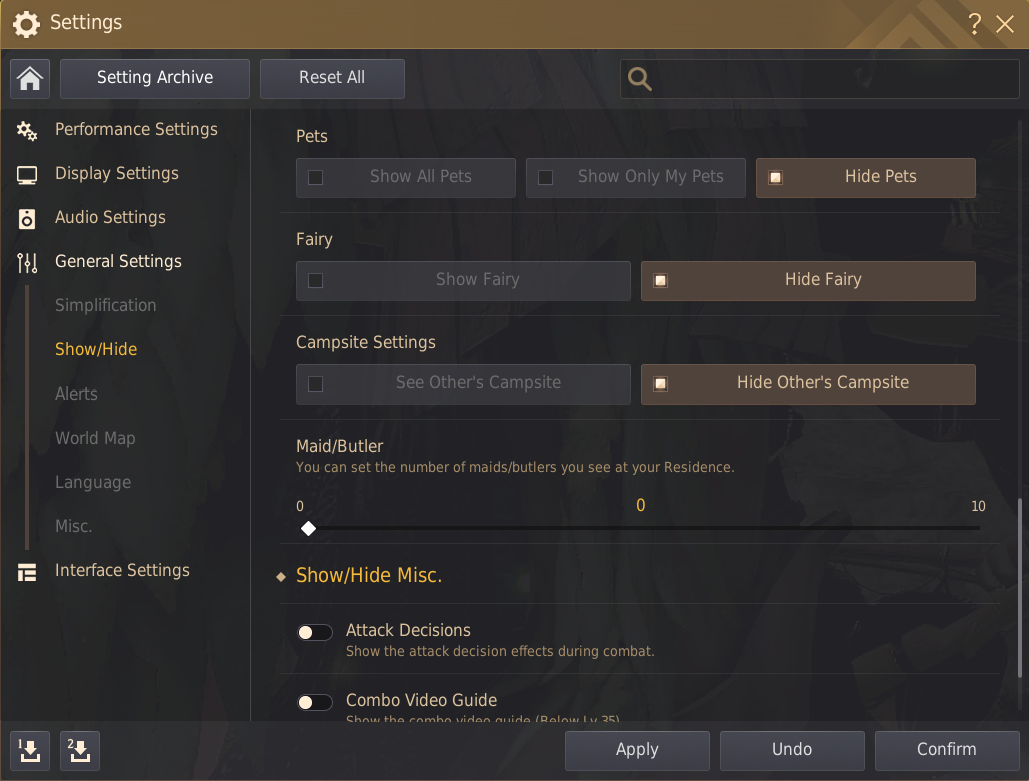Open the preset 1 save icon

[30, 750]
